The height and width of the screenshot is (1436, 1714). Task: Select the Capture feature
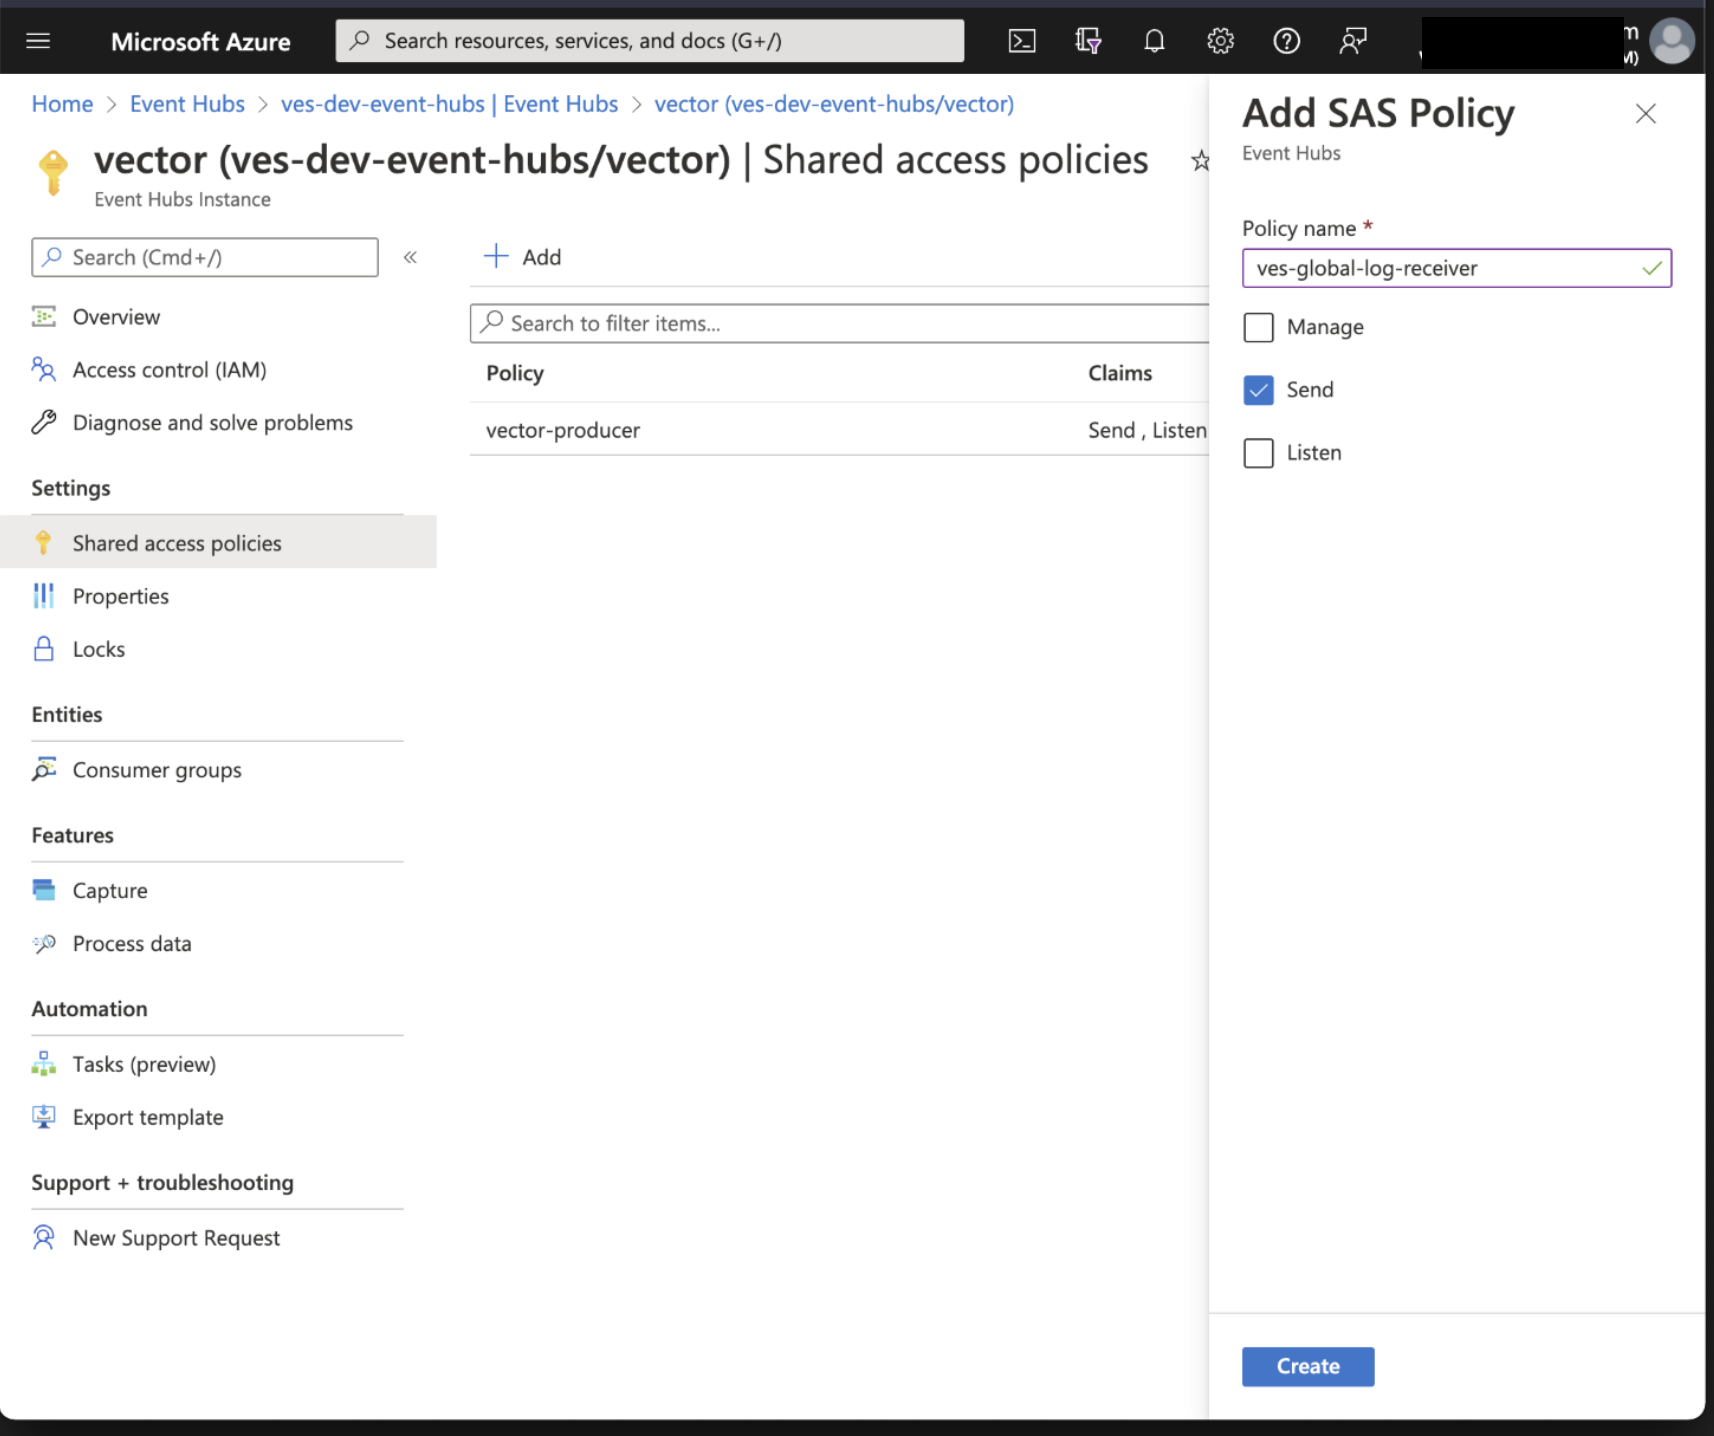click(x=110, y=890)
